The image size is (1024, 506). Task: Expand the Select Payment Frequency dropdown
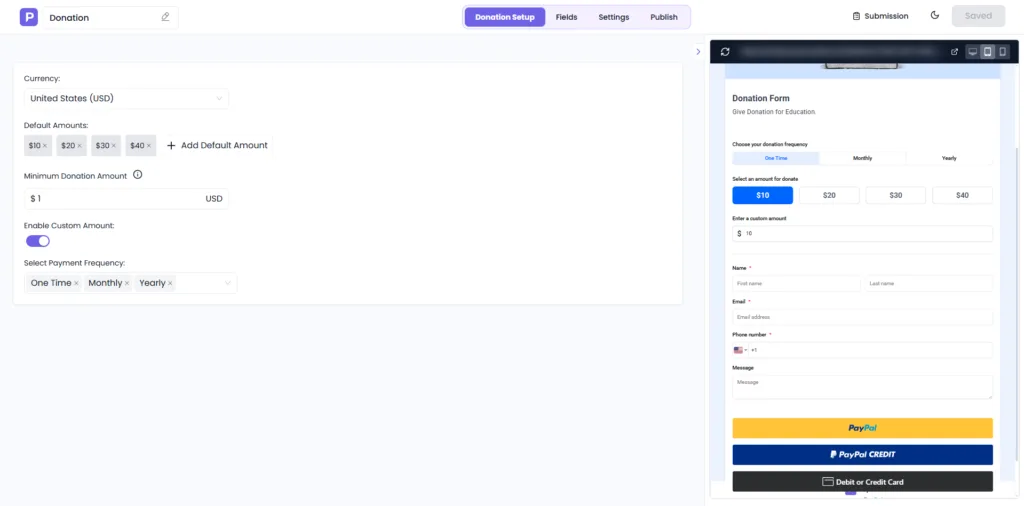pos(228,283)
